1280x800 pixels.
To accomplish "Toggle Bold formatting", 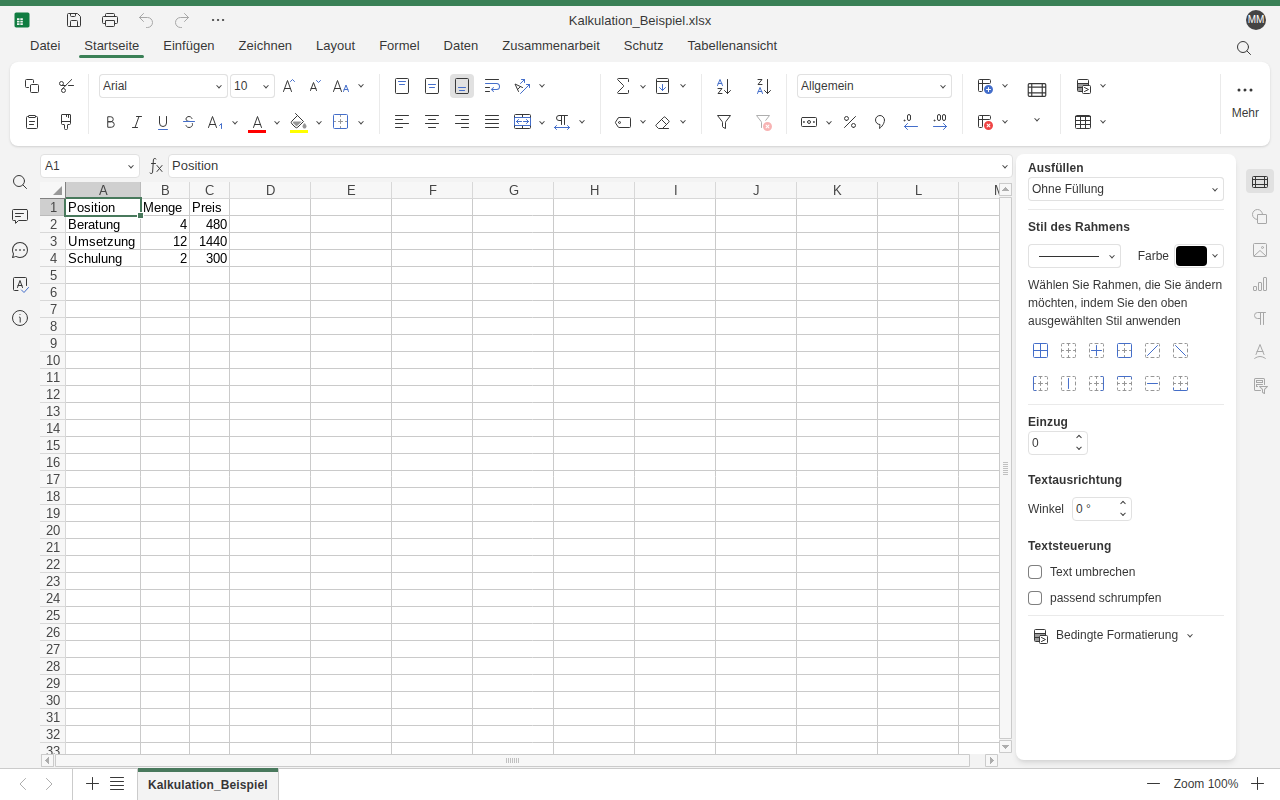I will tap(111, 122).
